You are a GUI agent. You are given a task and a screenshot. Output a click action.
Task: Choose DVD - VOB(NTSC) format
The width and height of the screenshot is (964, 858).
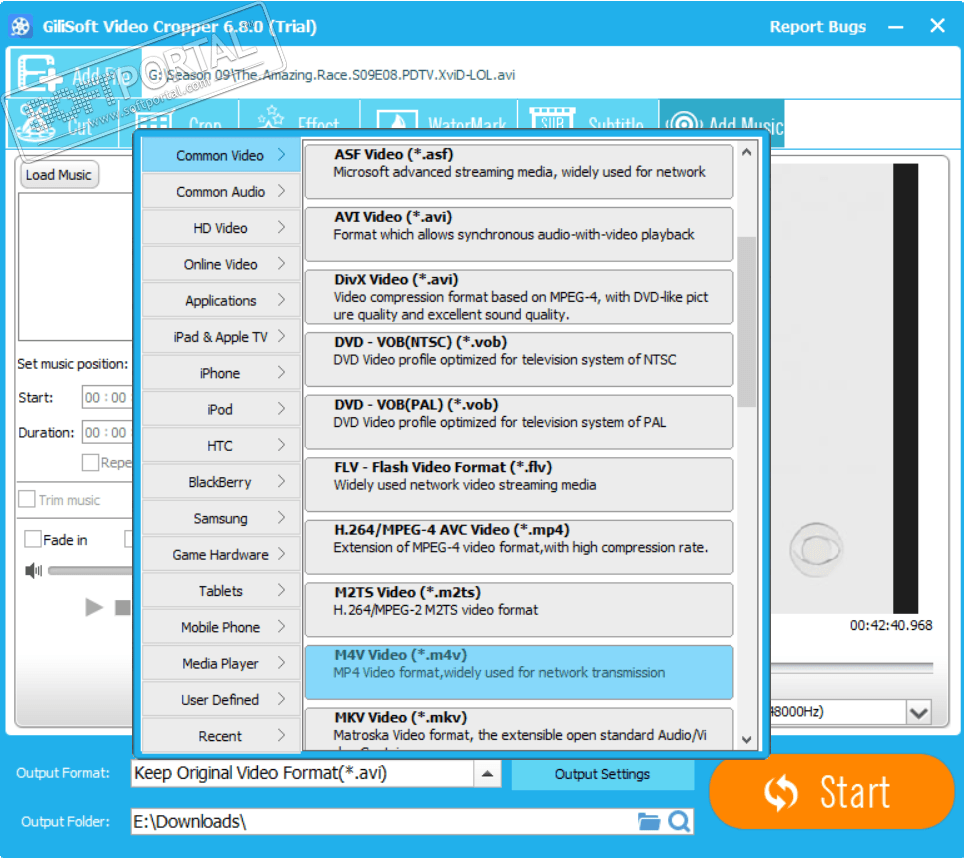(x=519, y=360)
